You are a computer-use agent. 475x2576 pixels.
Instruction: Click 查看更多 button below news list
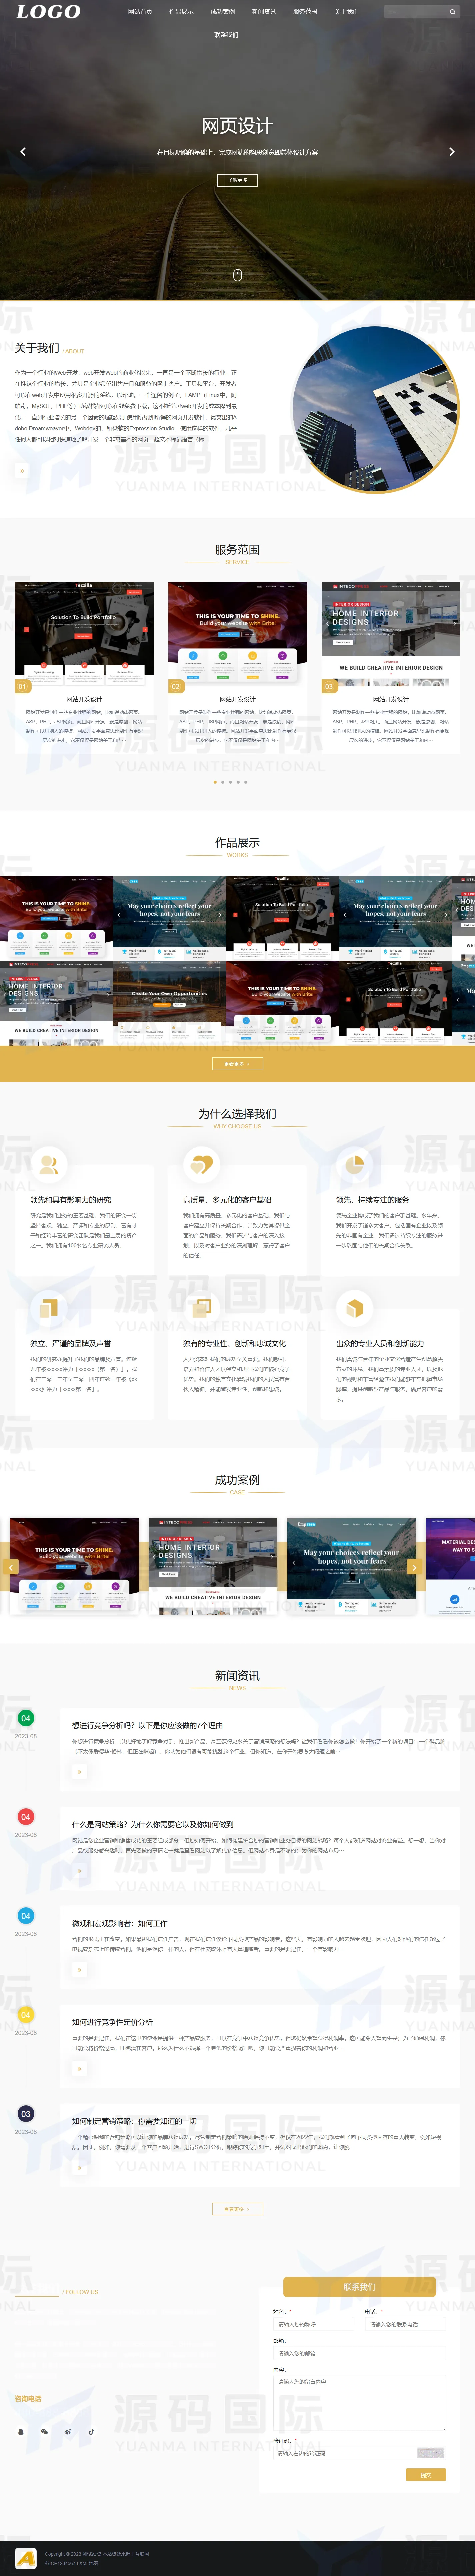pos(237,2209)
